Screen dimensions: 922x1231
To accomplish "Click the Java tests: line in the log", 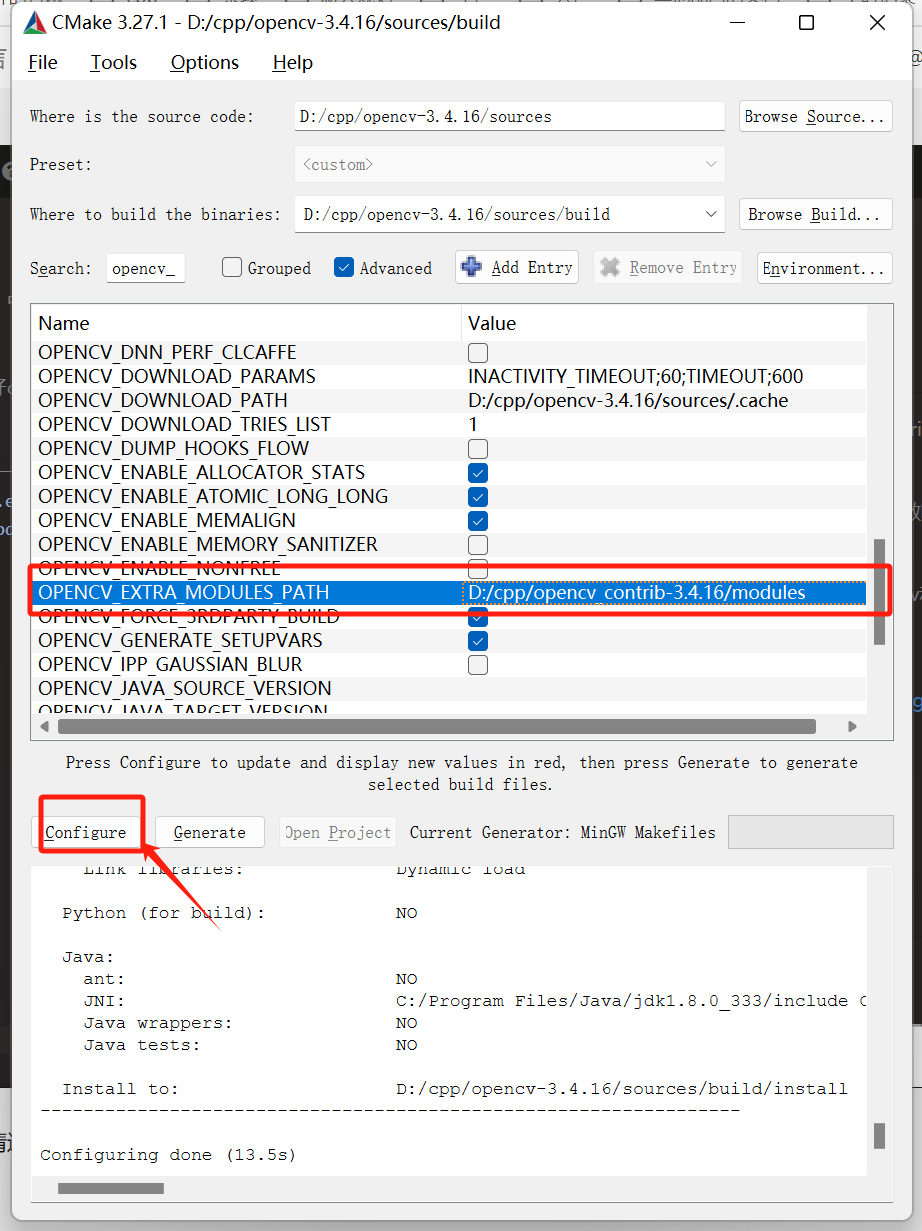I will point(251,1045).
